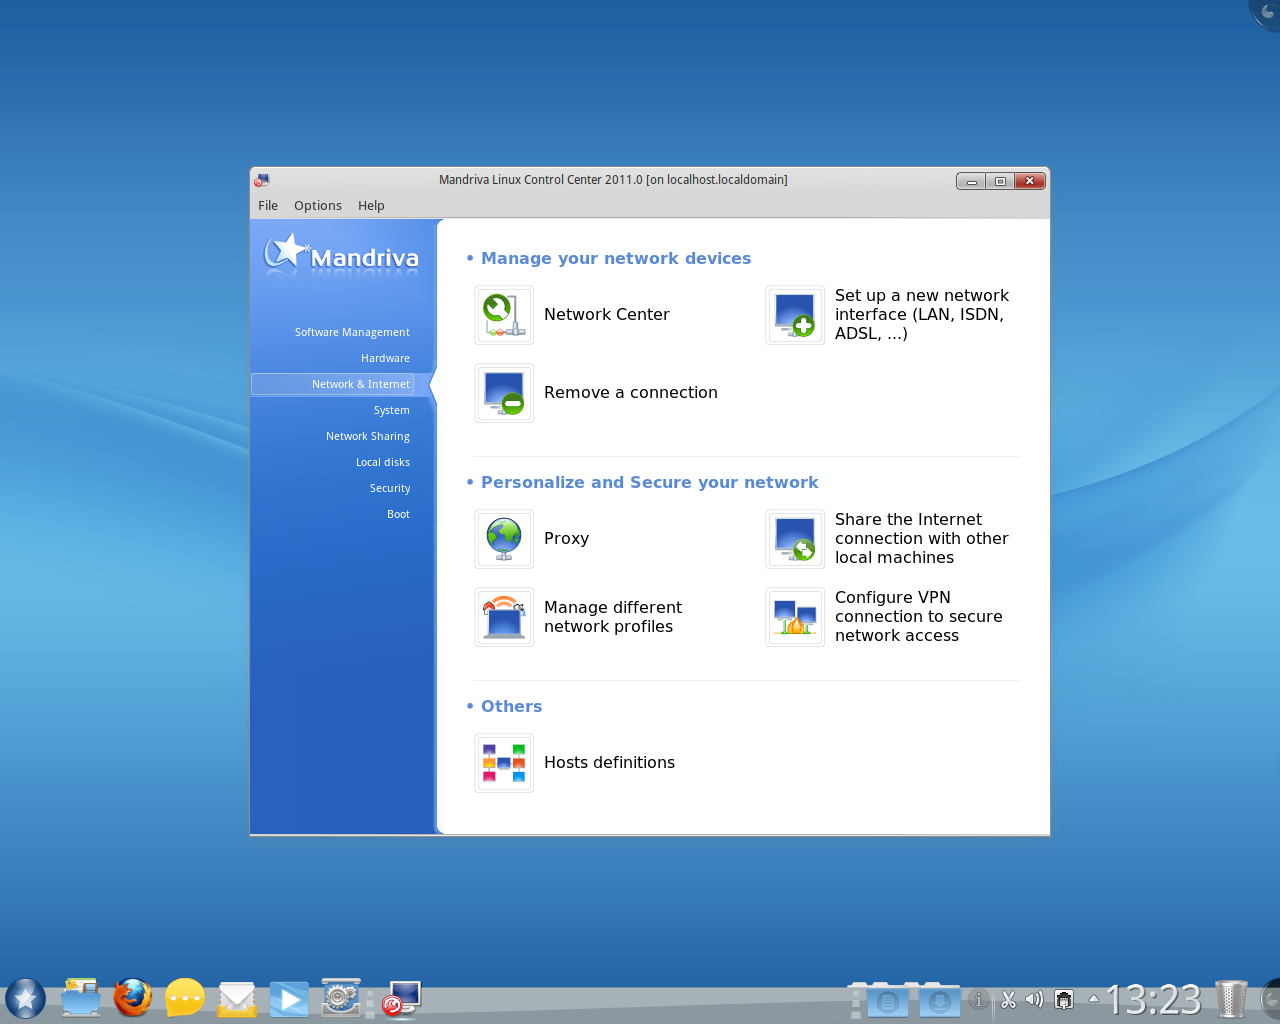Click 'Personalize and Secure your network' heading
The width and height of the screenshot is (1280, 1024).
650,483
